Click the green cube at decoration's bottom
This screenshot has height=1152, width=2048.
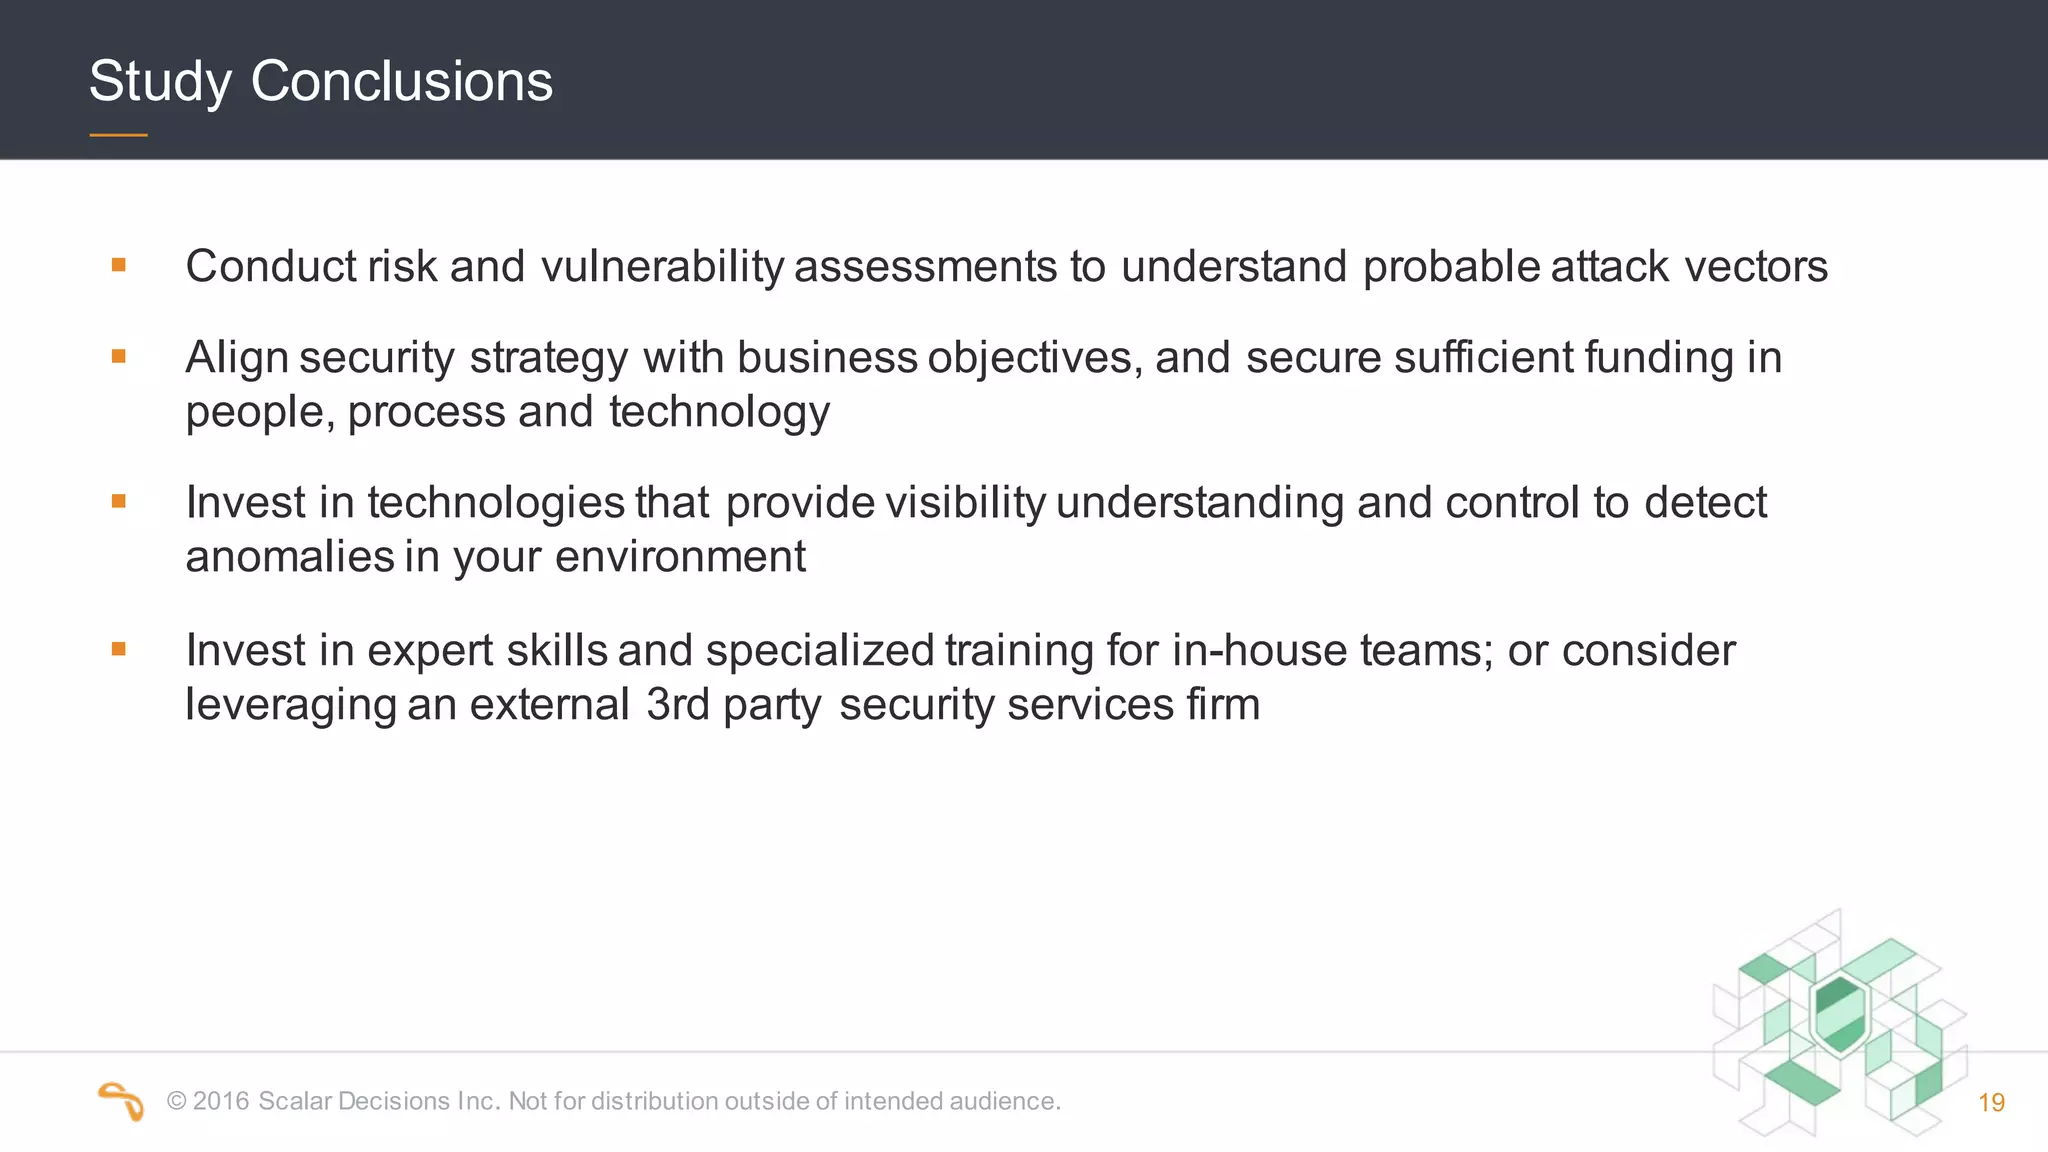[1802, 1083]
